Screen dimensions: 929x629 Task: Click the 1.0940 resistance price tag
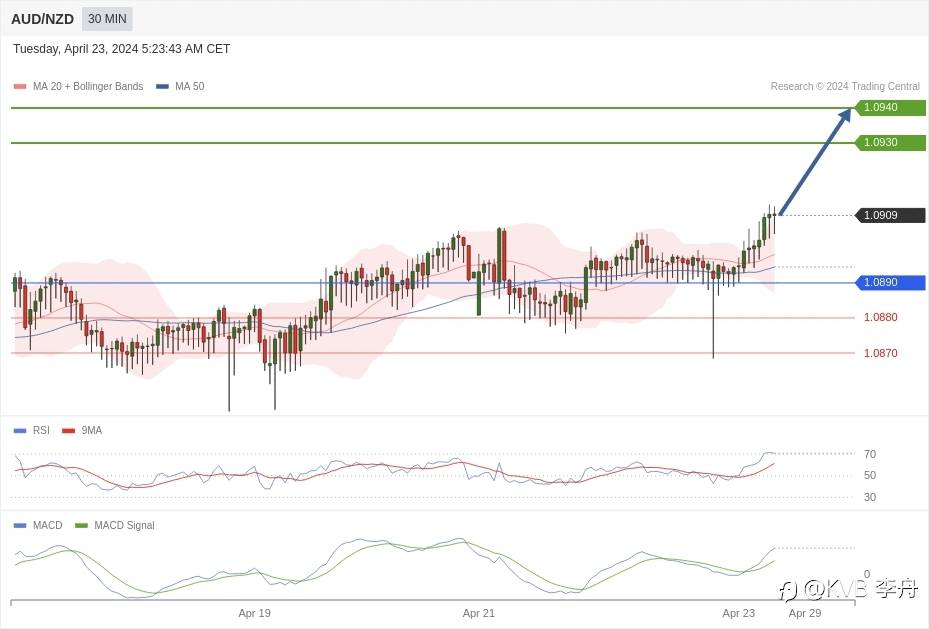click(x=890, y=108)
